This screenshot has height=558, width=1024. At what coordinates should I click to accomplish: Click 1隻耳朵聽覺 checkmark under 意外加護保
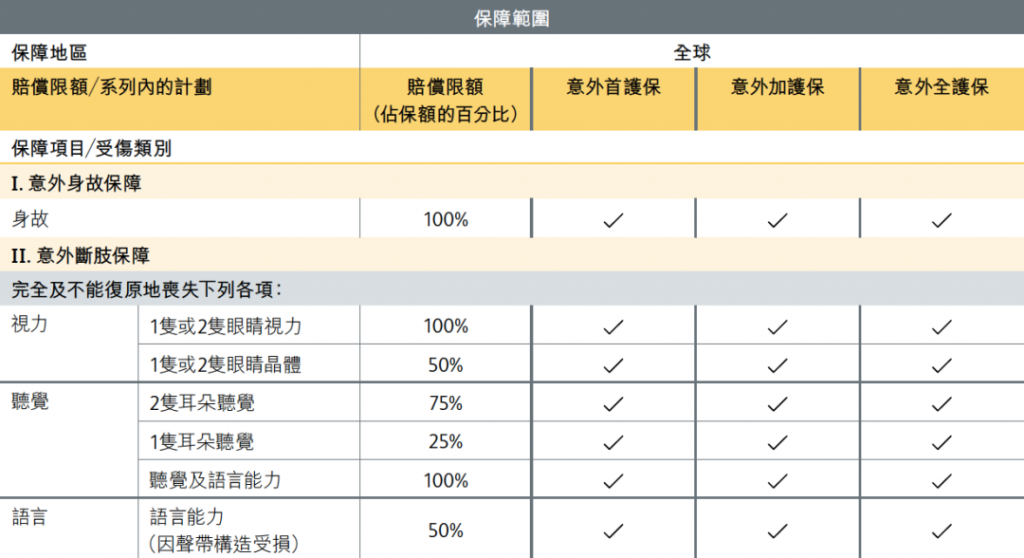click(x=777, y=443)
